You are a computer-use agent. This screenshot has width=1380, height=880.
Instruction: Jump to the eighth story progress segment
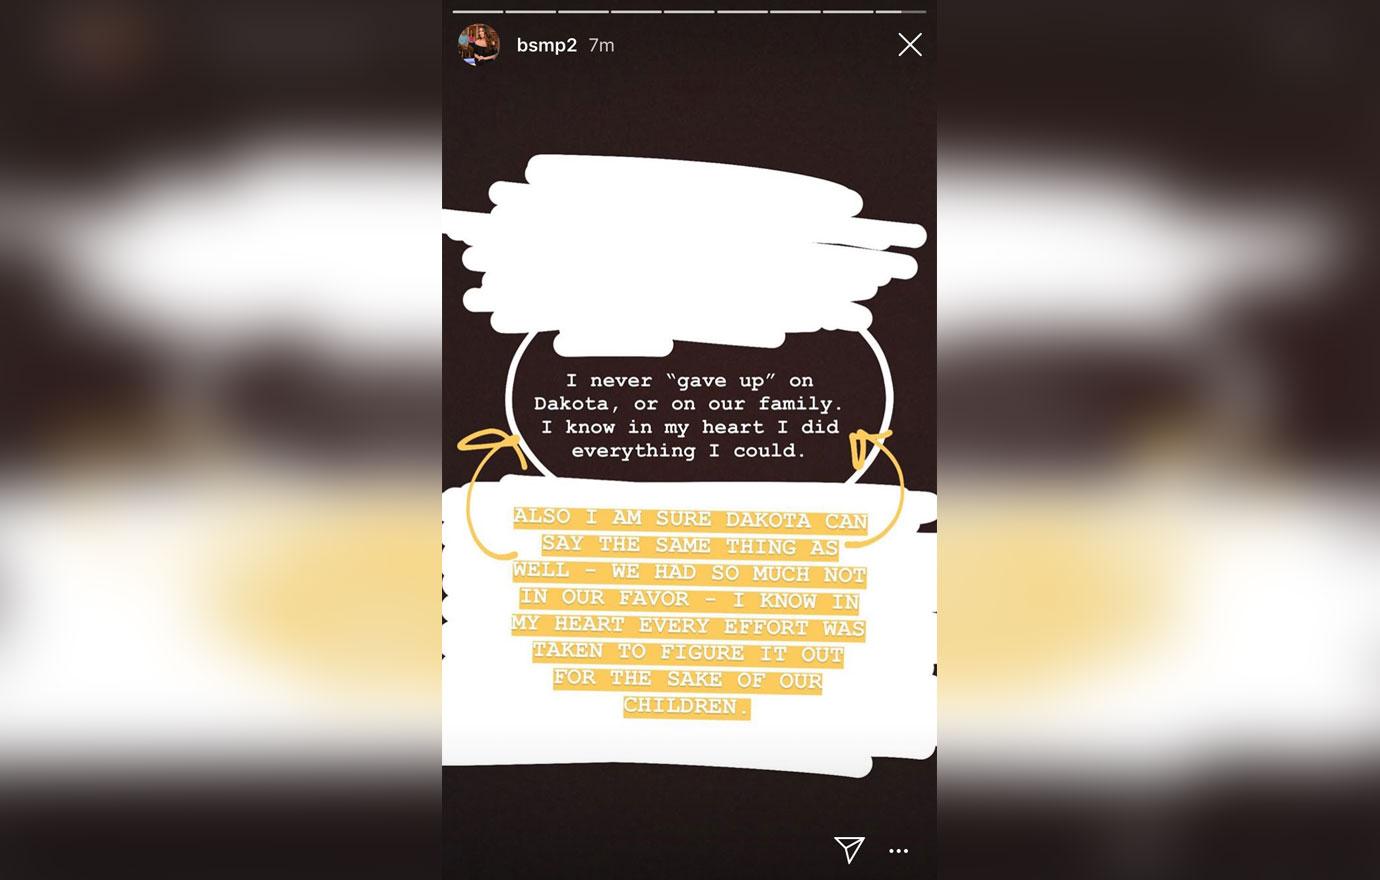[848, 11]
